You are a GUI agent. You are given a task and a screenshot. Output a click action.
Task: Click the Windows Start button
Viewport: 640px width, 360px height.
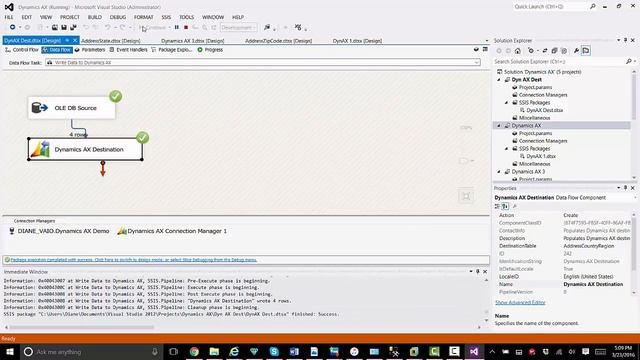tap(9, 351)
